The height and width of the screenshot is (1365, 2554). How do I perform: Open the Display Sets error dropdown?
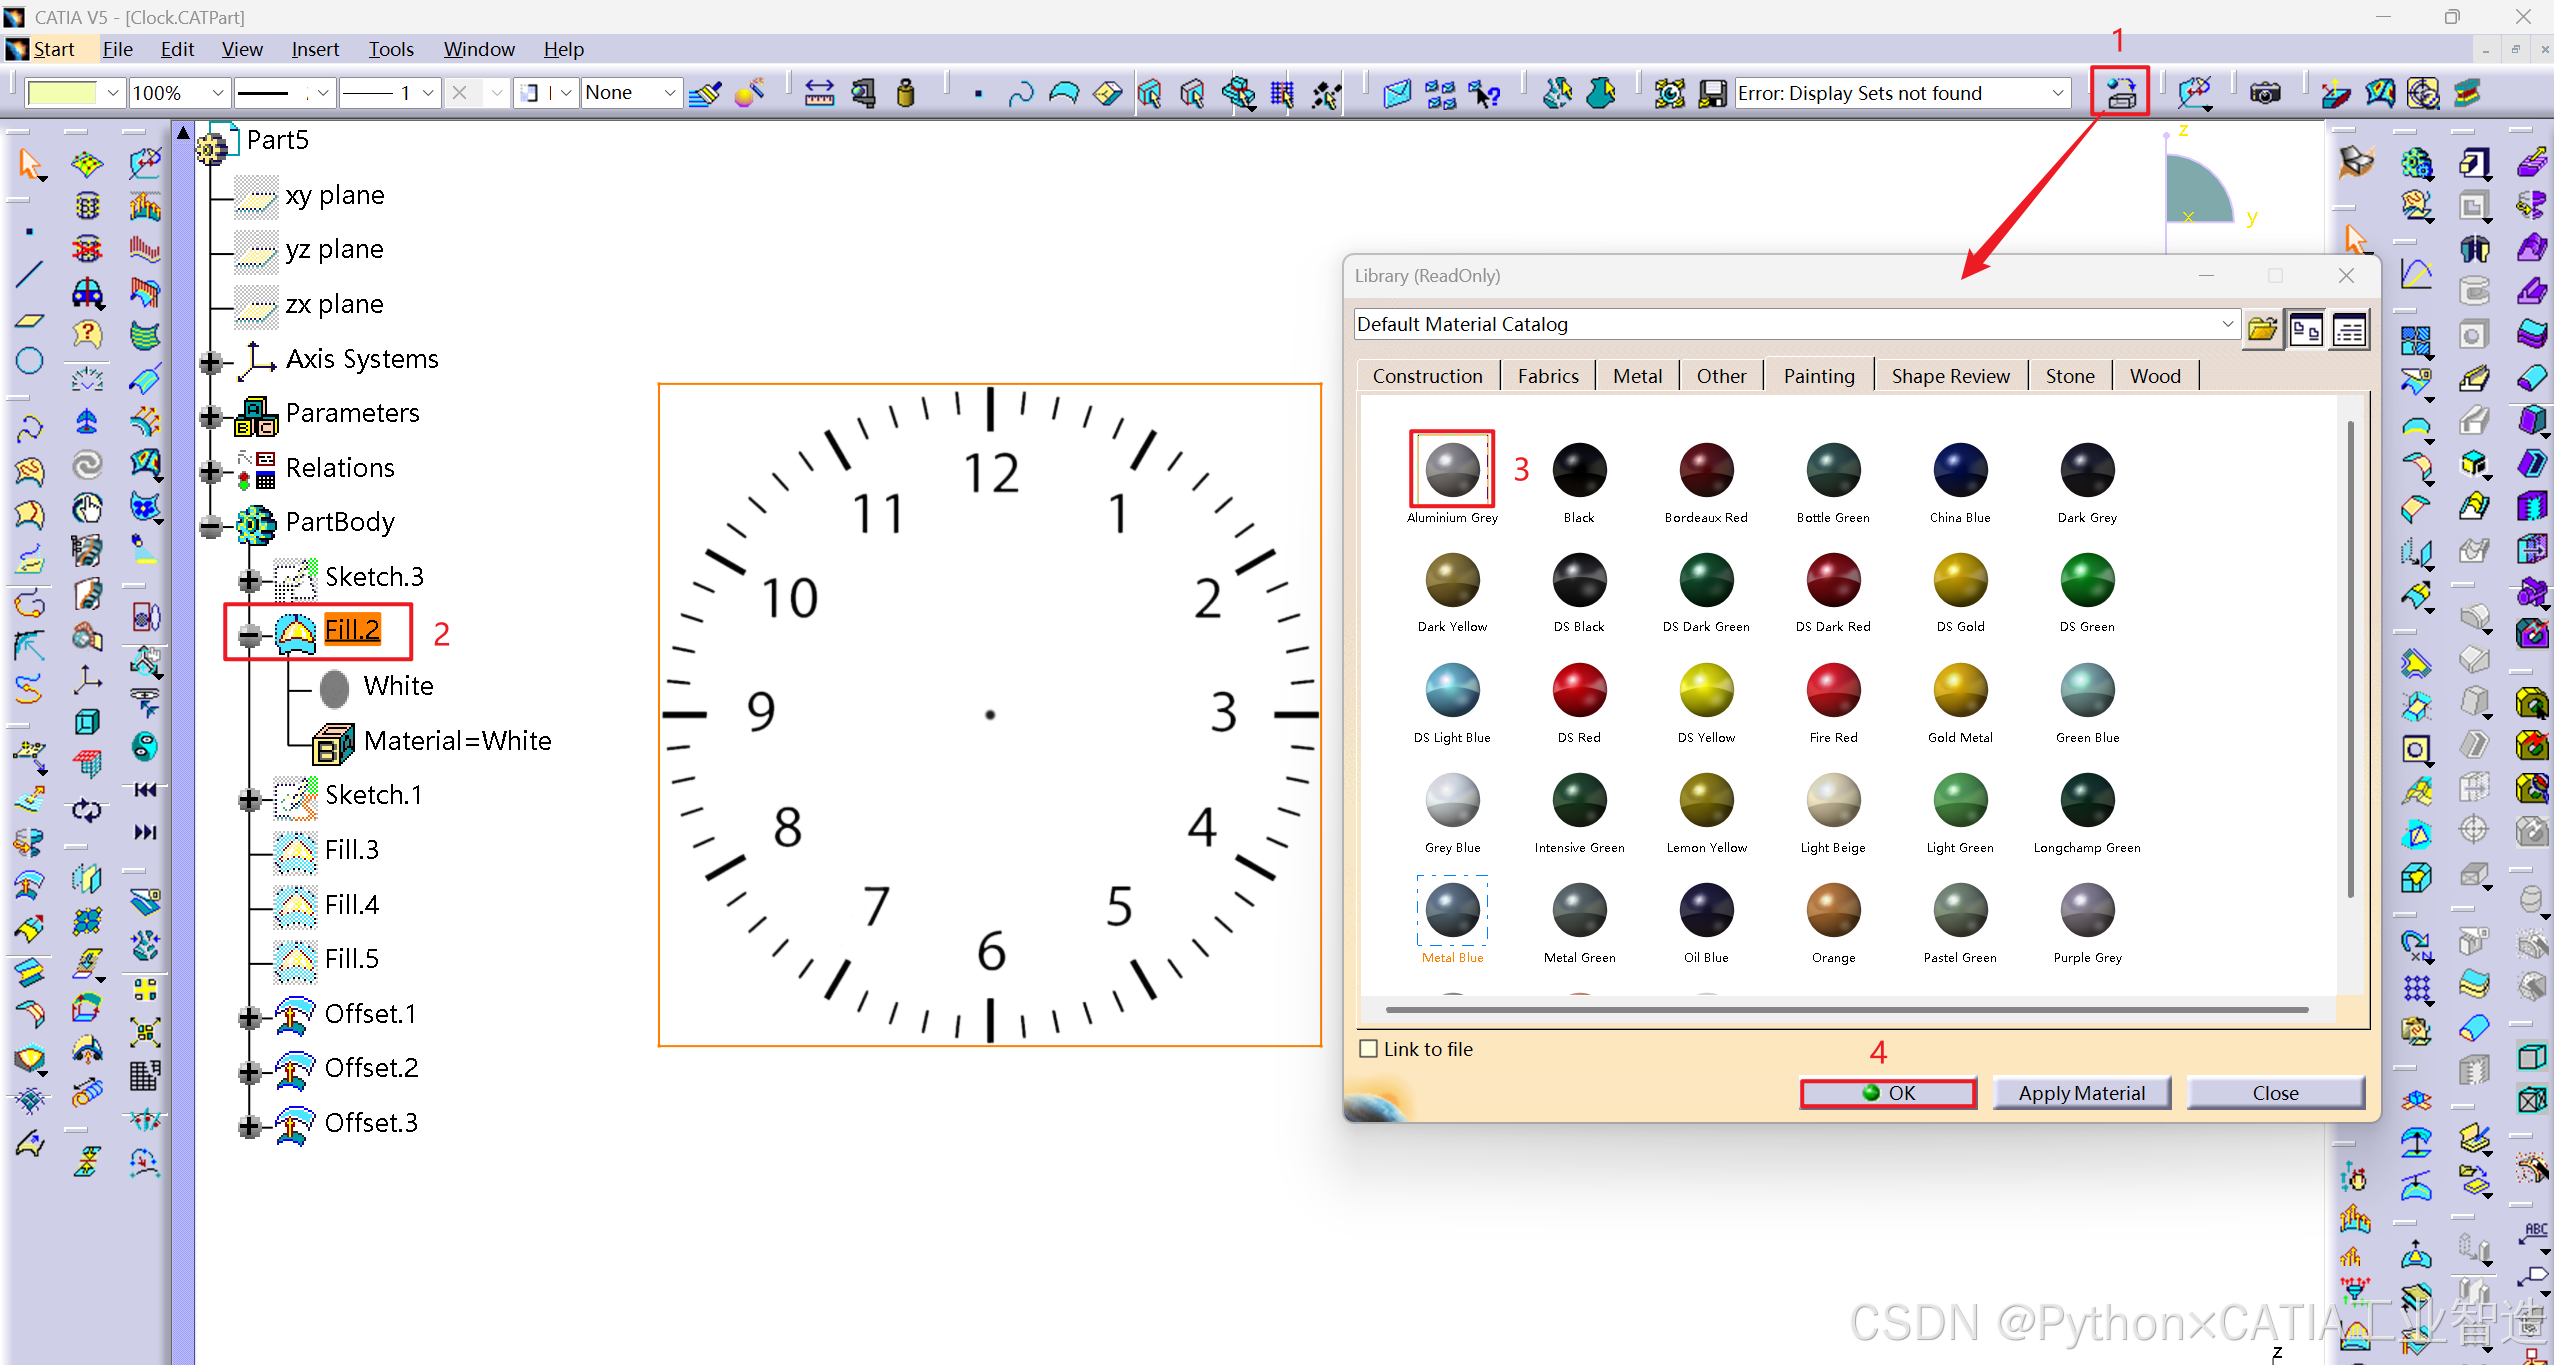(2058, 93)
